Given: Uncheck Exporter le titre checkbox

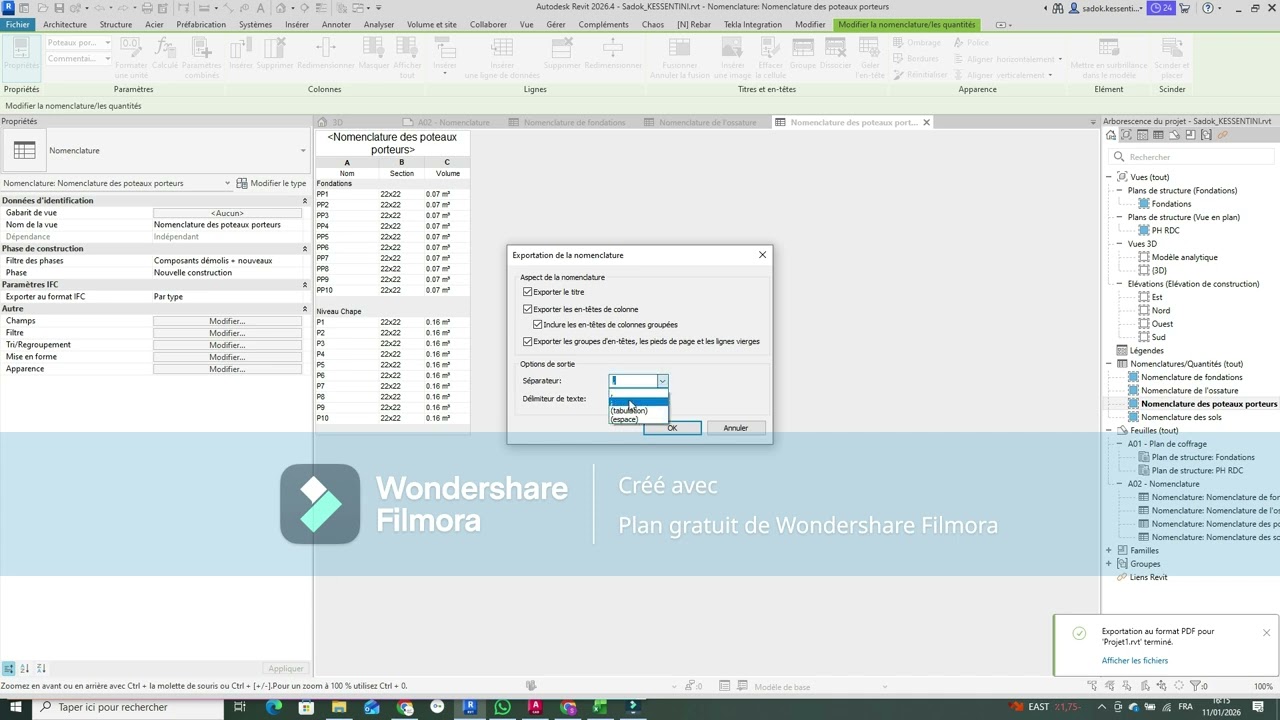Looking at the screenshot, I should click(528, 292).
